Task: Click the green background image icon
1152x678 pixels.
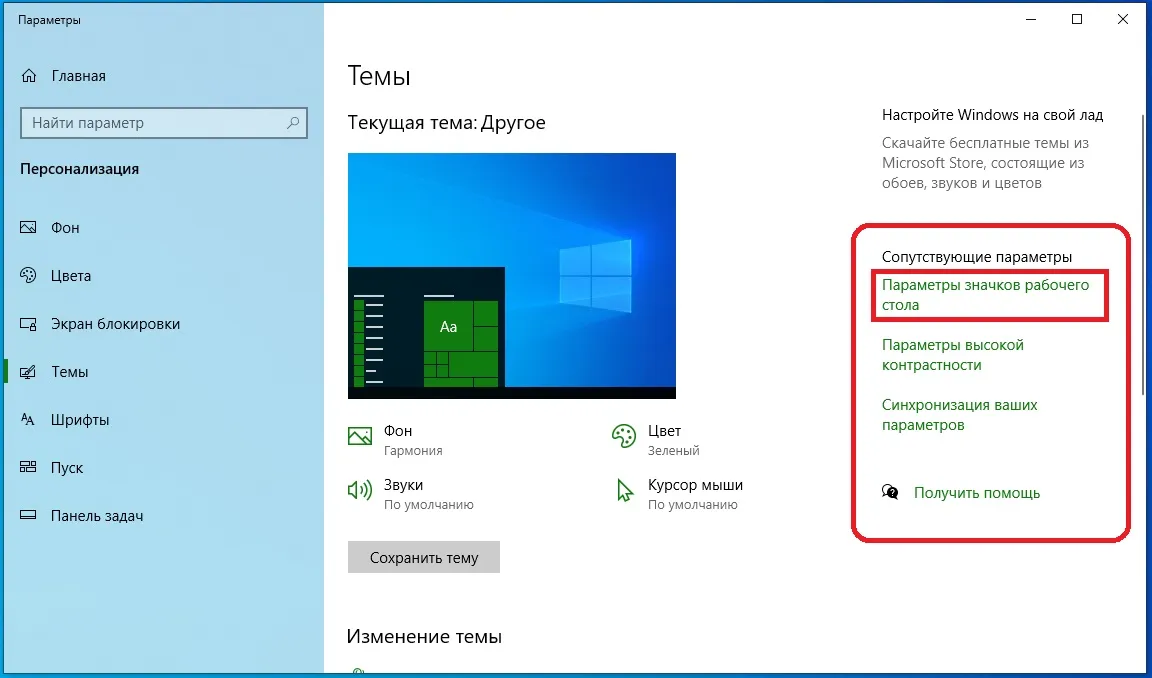Action: coord(359,436)
